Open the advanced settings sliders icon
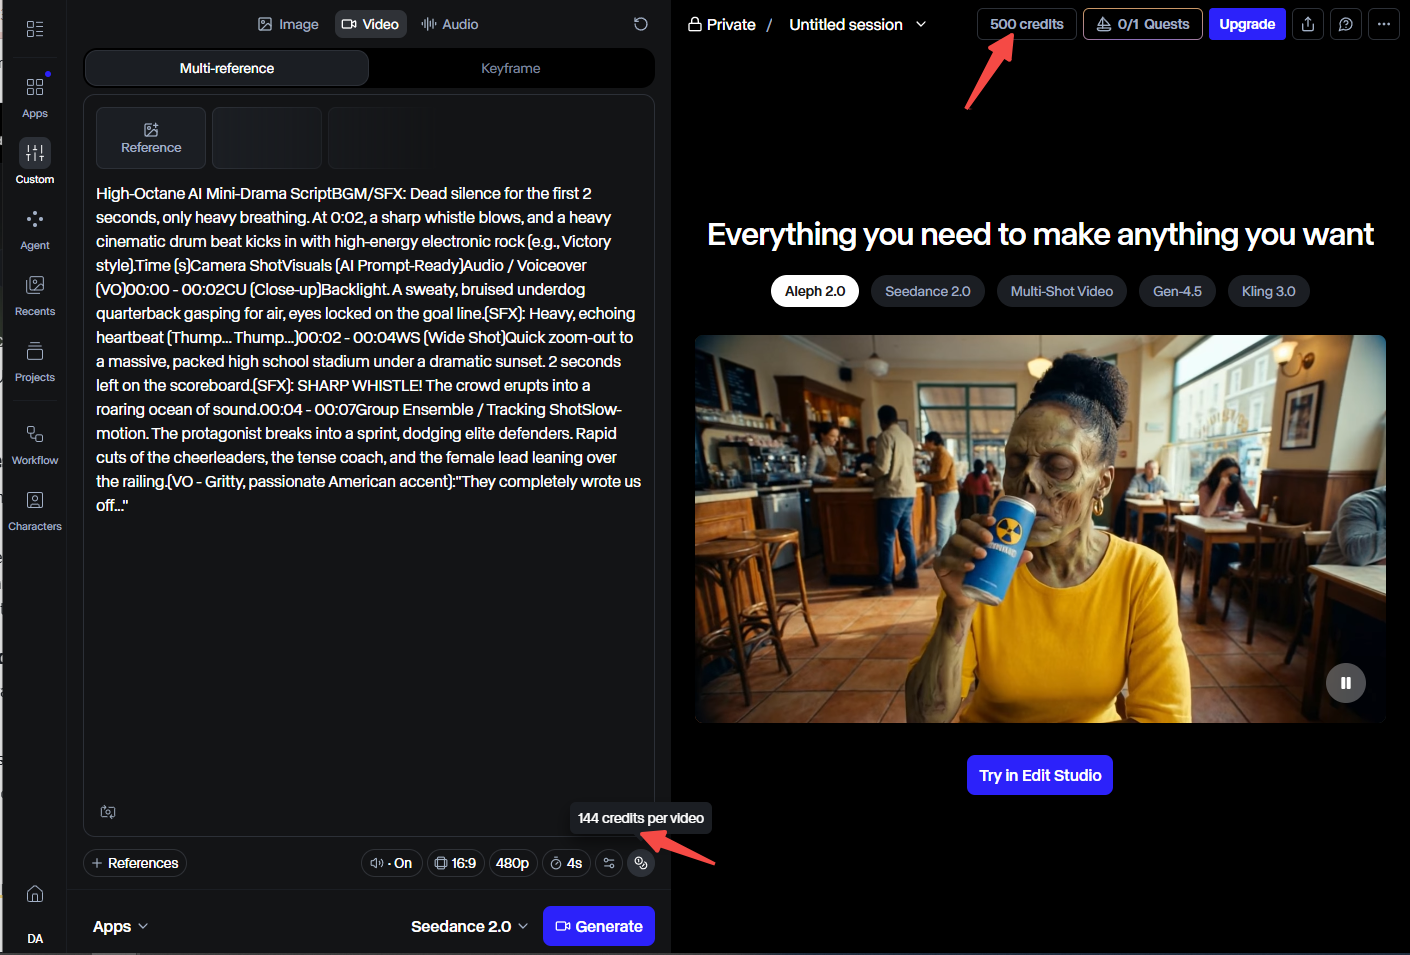 [x=609, y=863]
